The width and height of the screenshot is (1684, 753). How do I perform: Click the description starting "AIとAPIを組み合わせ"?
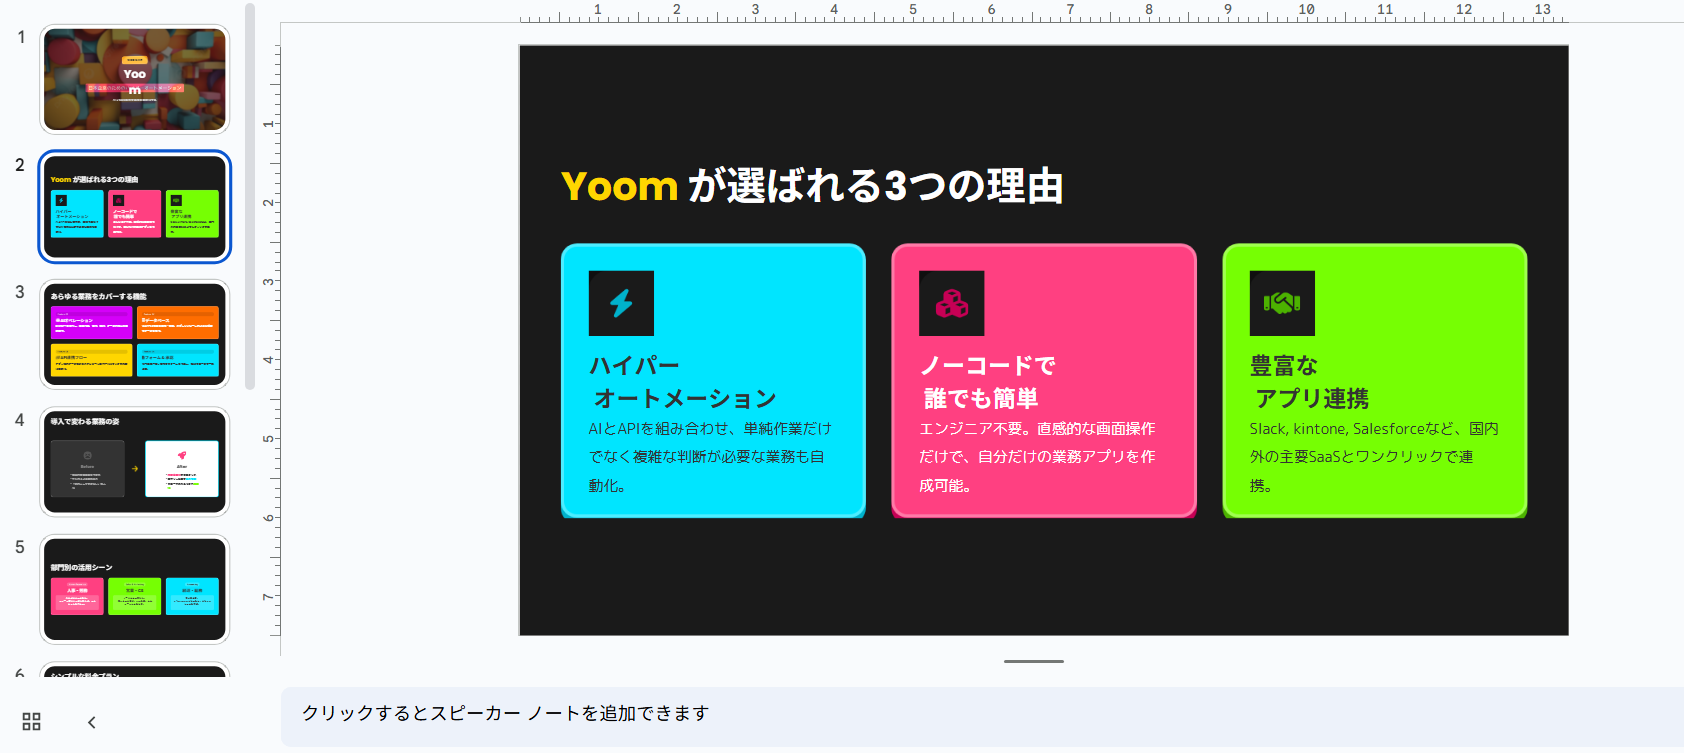coord(710,457)
